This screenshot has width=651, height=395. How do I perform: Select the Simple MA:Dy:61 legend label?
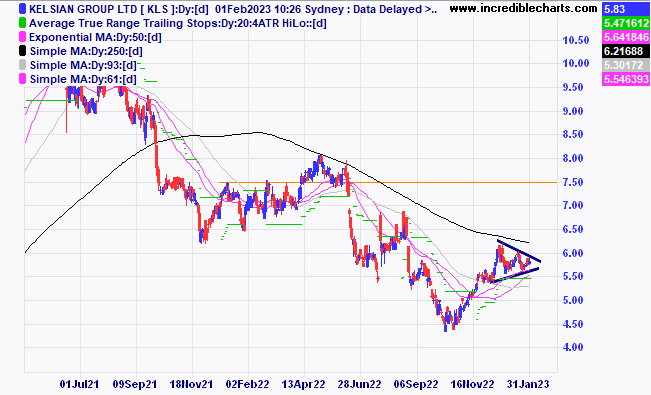(x=83, y=79)
